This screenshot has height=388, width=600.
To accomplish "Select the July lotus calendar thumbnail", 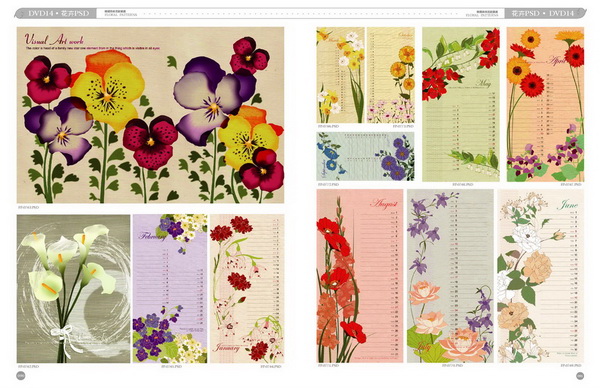I will click(450, 276).
